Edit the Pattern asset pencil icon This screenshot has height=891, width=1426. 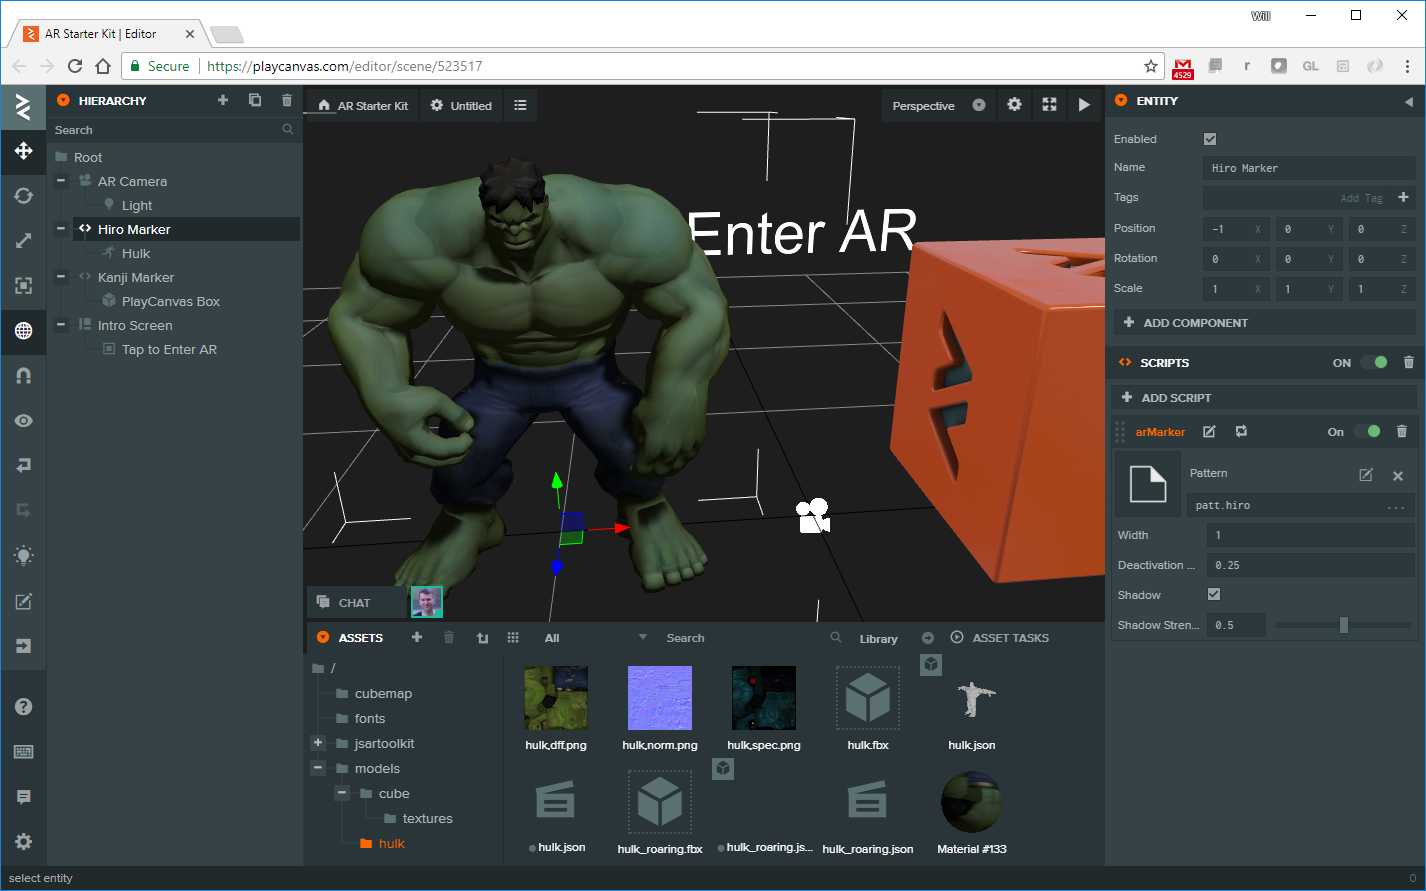[x=1366, y=475]
